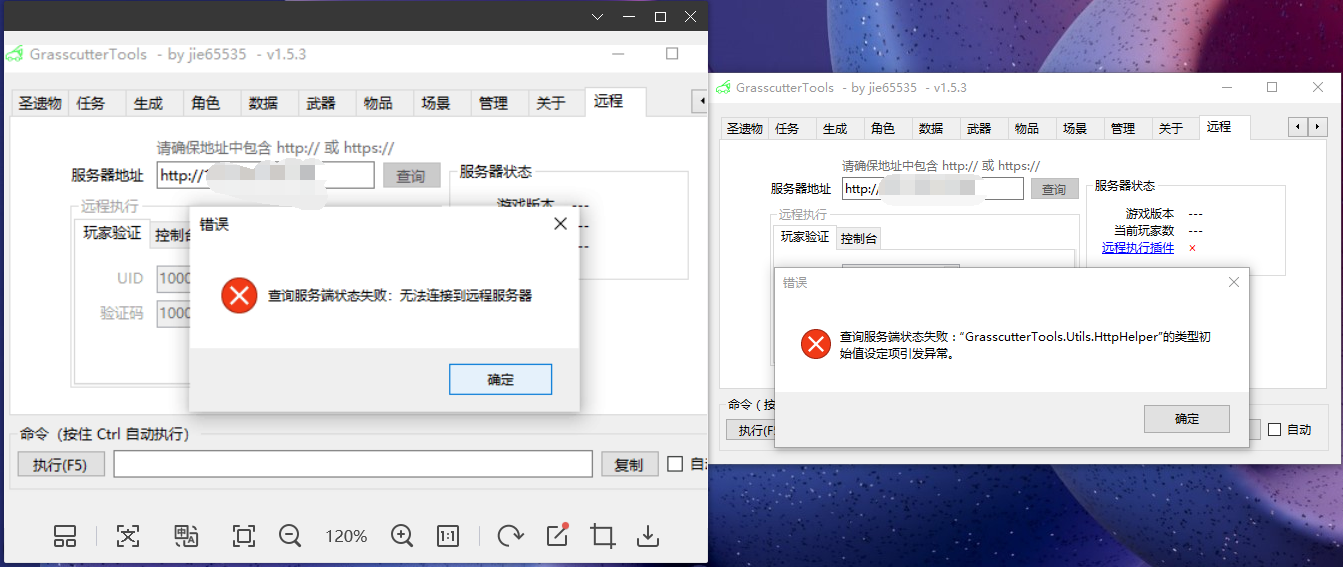Viewport: 1343px width, 567px height.
Task: Click red error icon beside 无法连接到远程服务器 message
Action: click(x=239, y=296)
